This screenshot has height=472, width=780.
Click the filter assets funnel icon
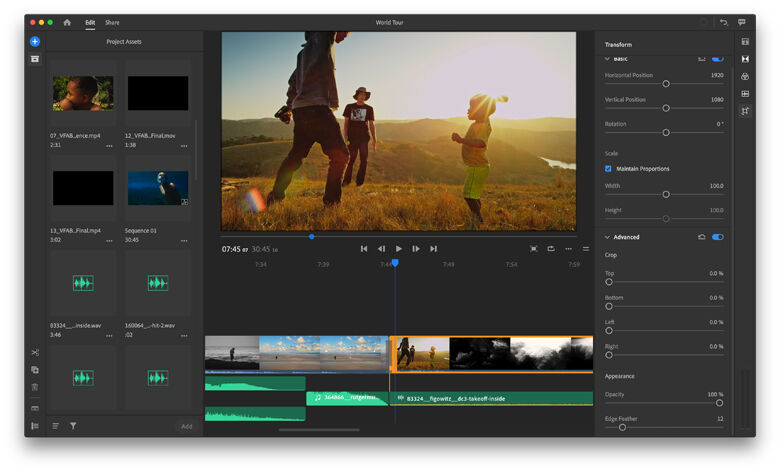tap(73, 426)
